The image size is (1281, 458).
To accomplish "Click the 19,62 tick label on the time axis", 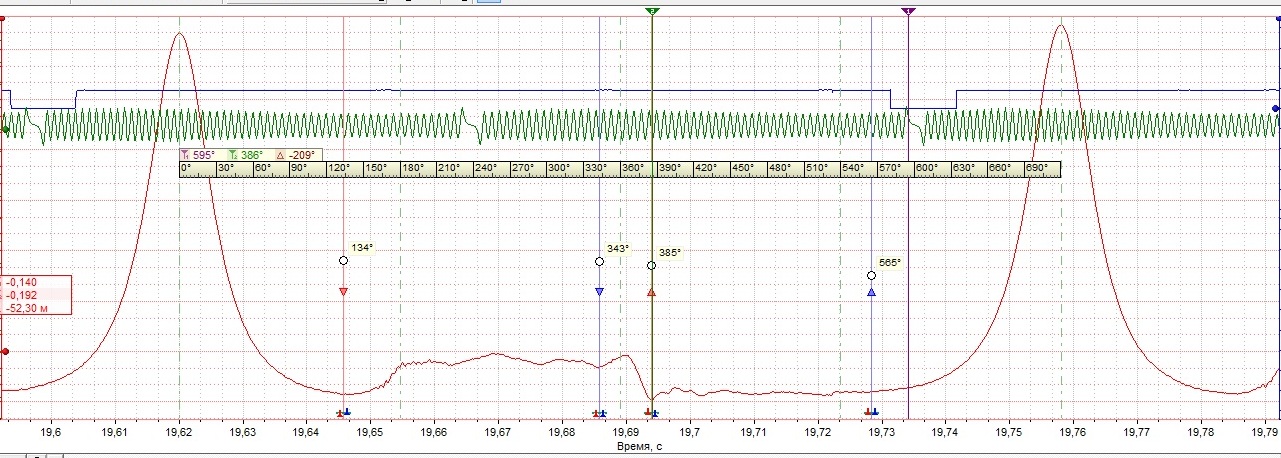I will pos(178,433).
